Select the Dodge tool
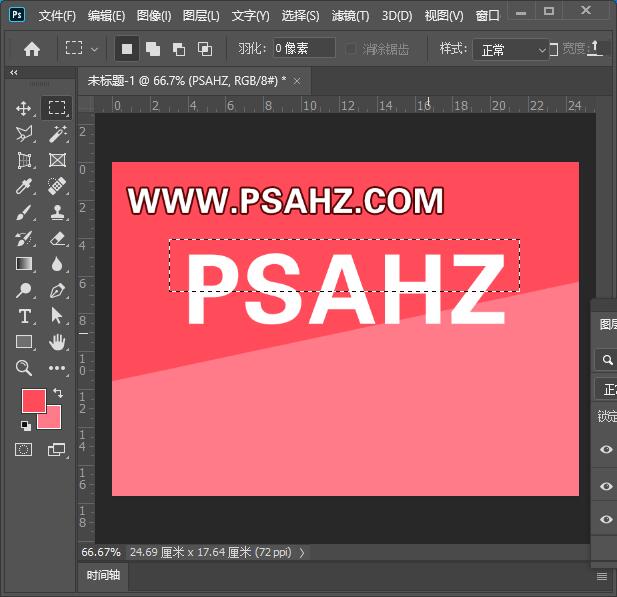617x597 pixels. (x=24, y=290)
